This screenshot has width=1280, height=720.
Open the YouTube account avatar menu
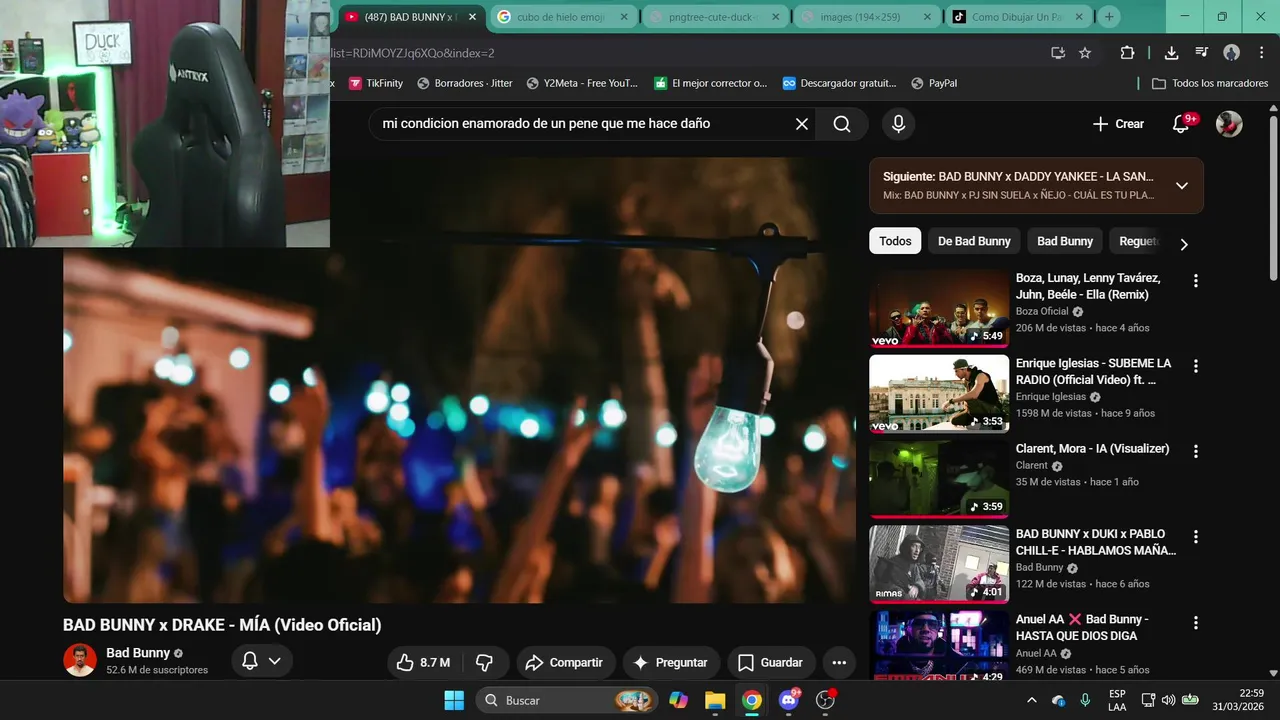(1229, 124)
